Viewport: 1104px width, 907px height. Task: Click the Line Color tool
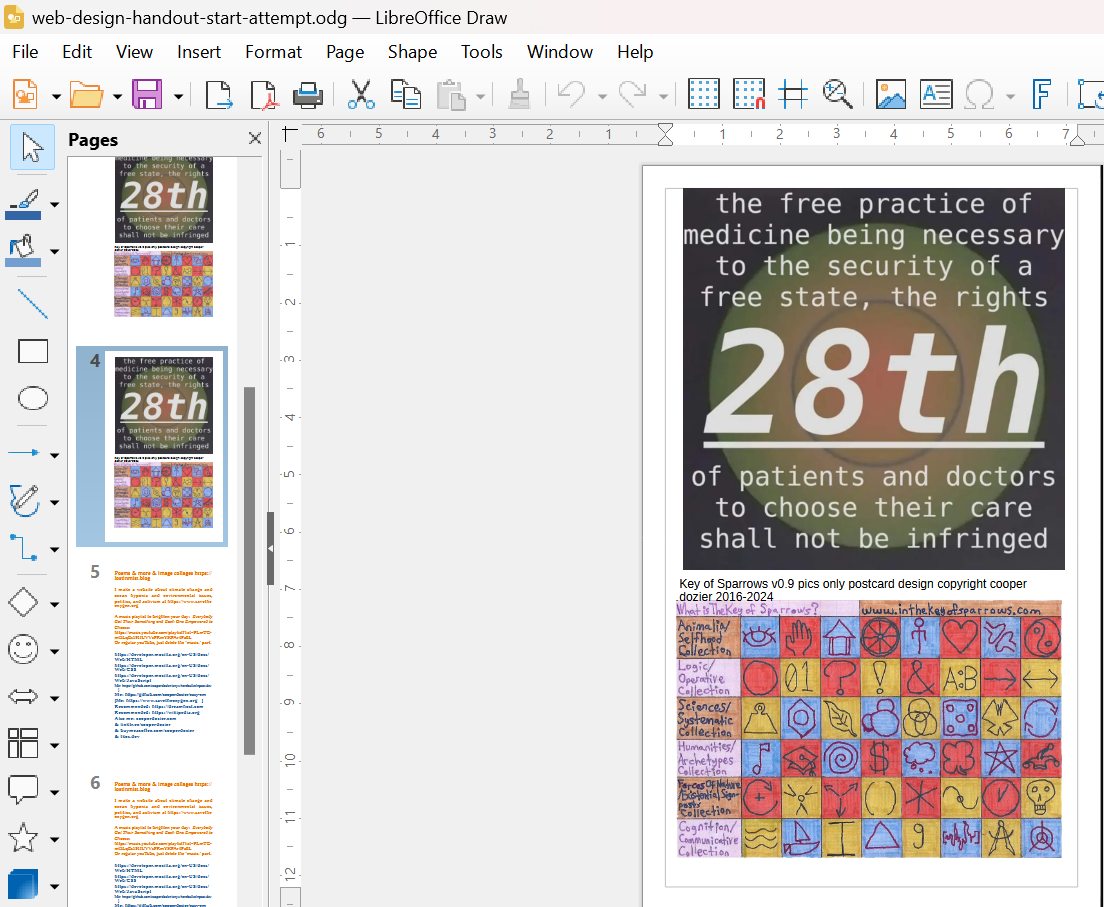click(x=23, y=204)
